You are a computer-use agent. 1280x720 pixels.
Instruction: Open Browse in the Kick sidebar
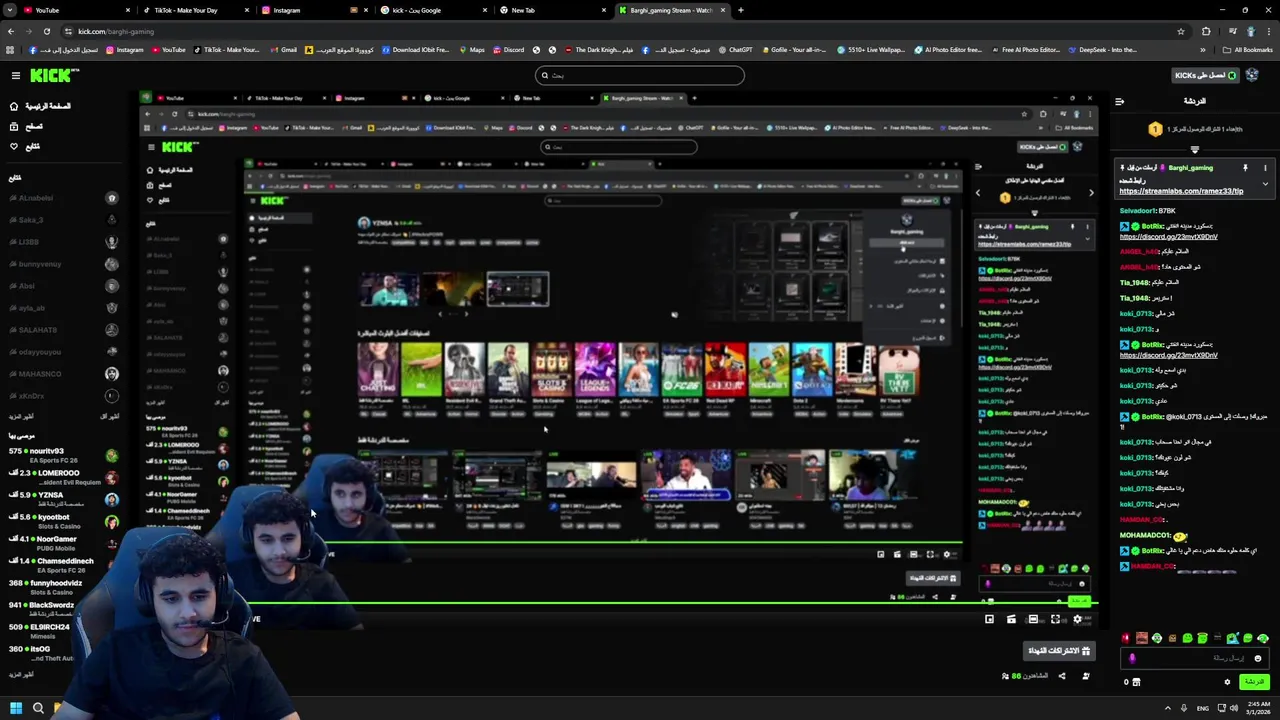[26, 126]
